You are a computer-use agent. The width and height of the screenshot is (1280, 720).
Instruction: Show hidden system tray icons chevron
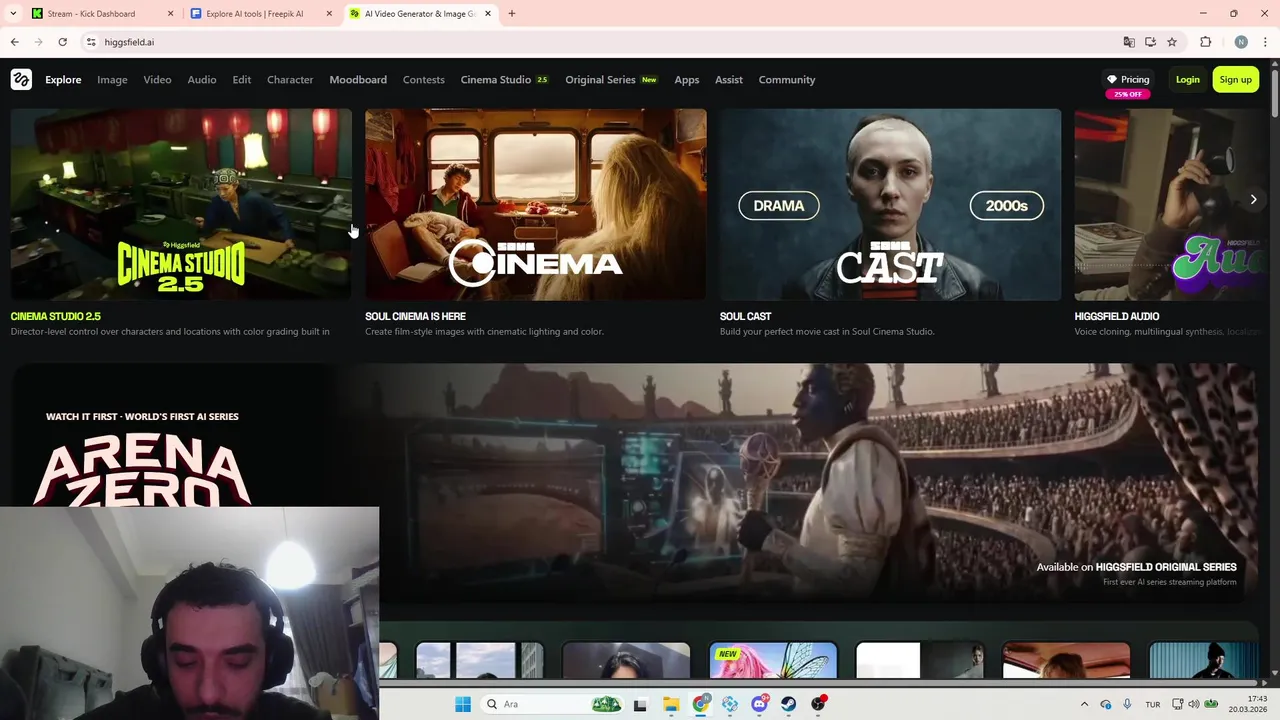click(1085, 704)
